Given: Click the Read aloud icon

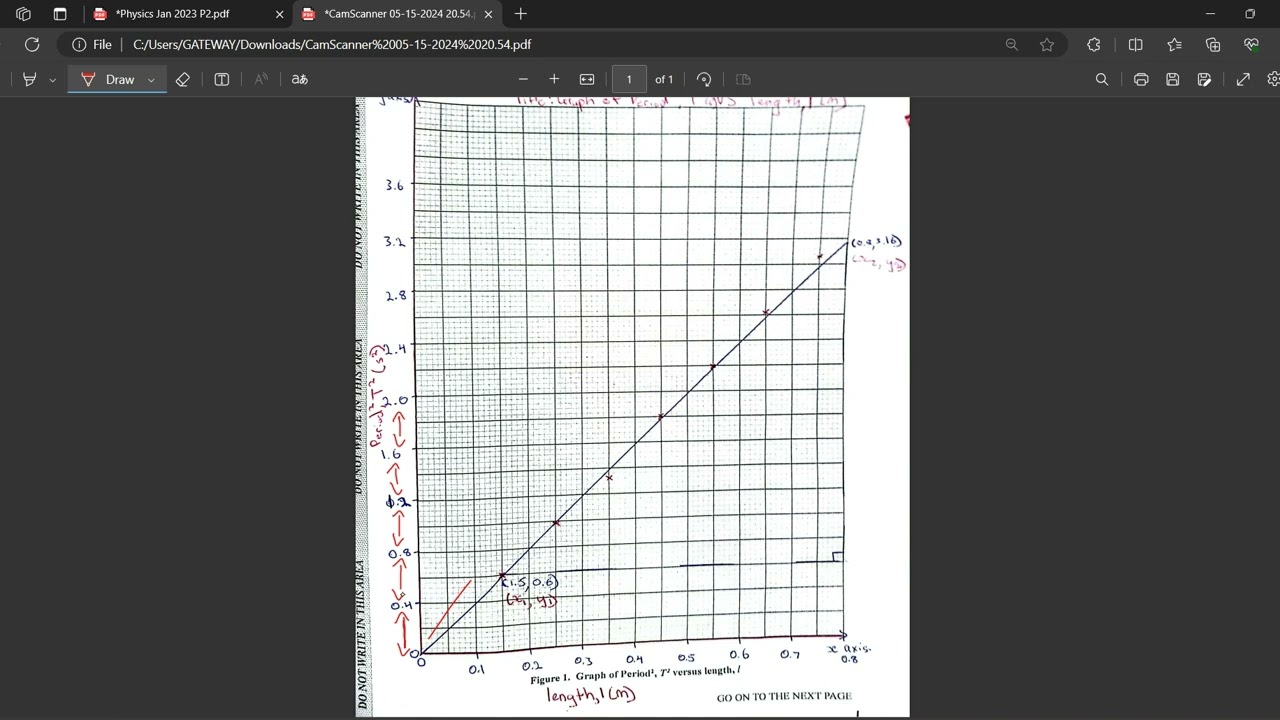Looking at the screenshot, I should [261, 79].
